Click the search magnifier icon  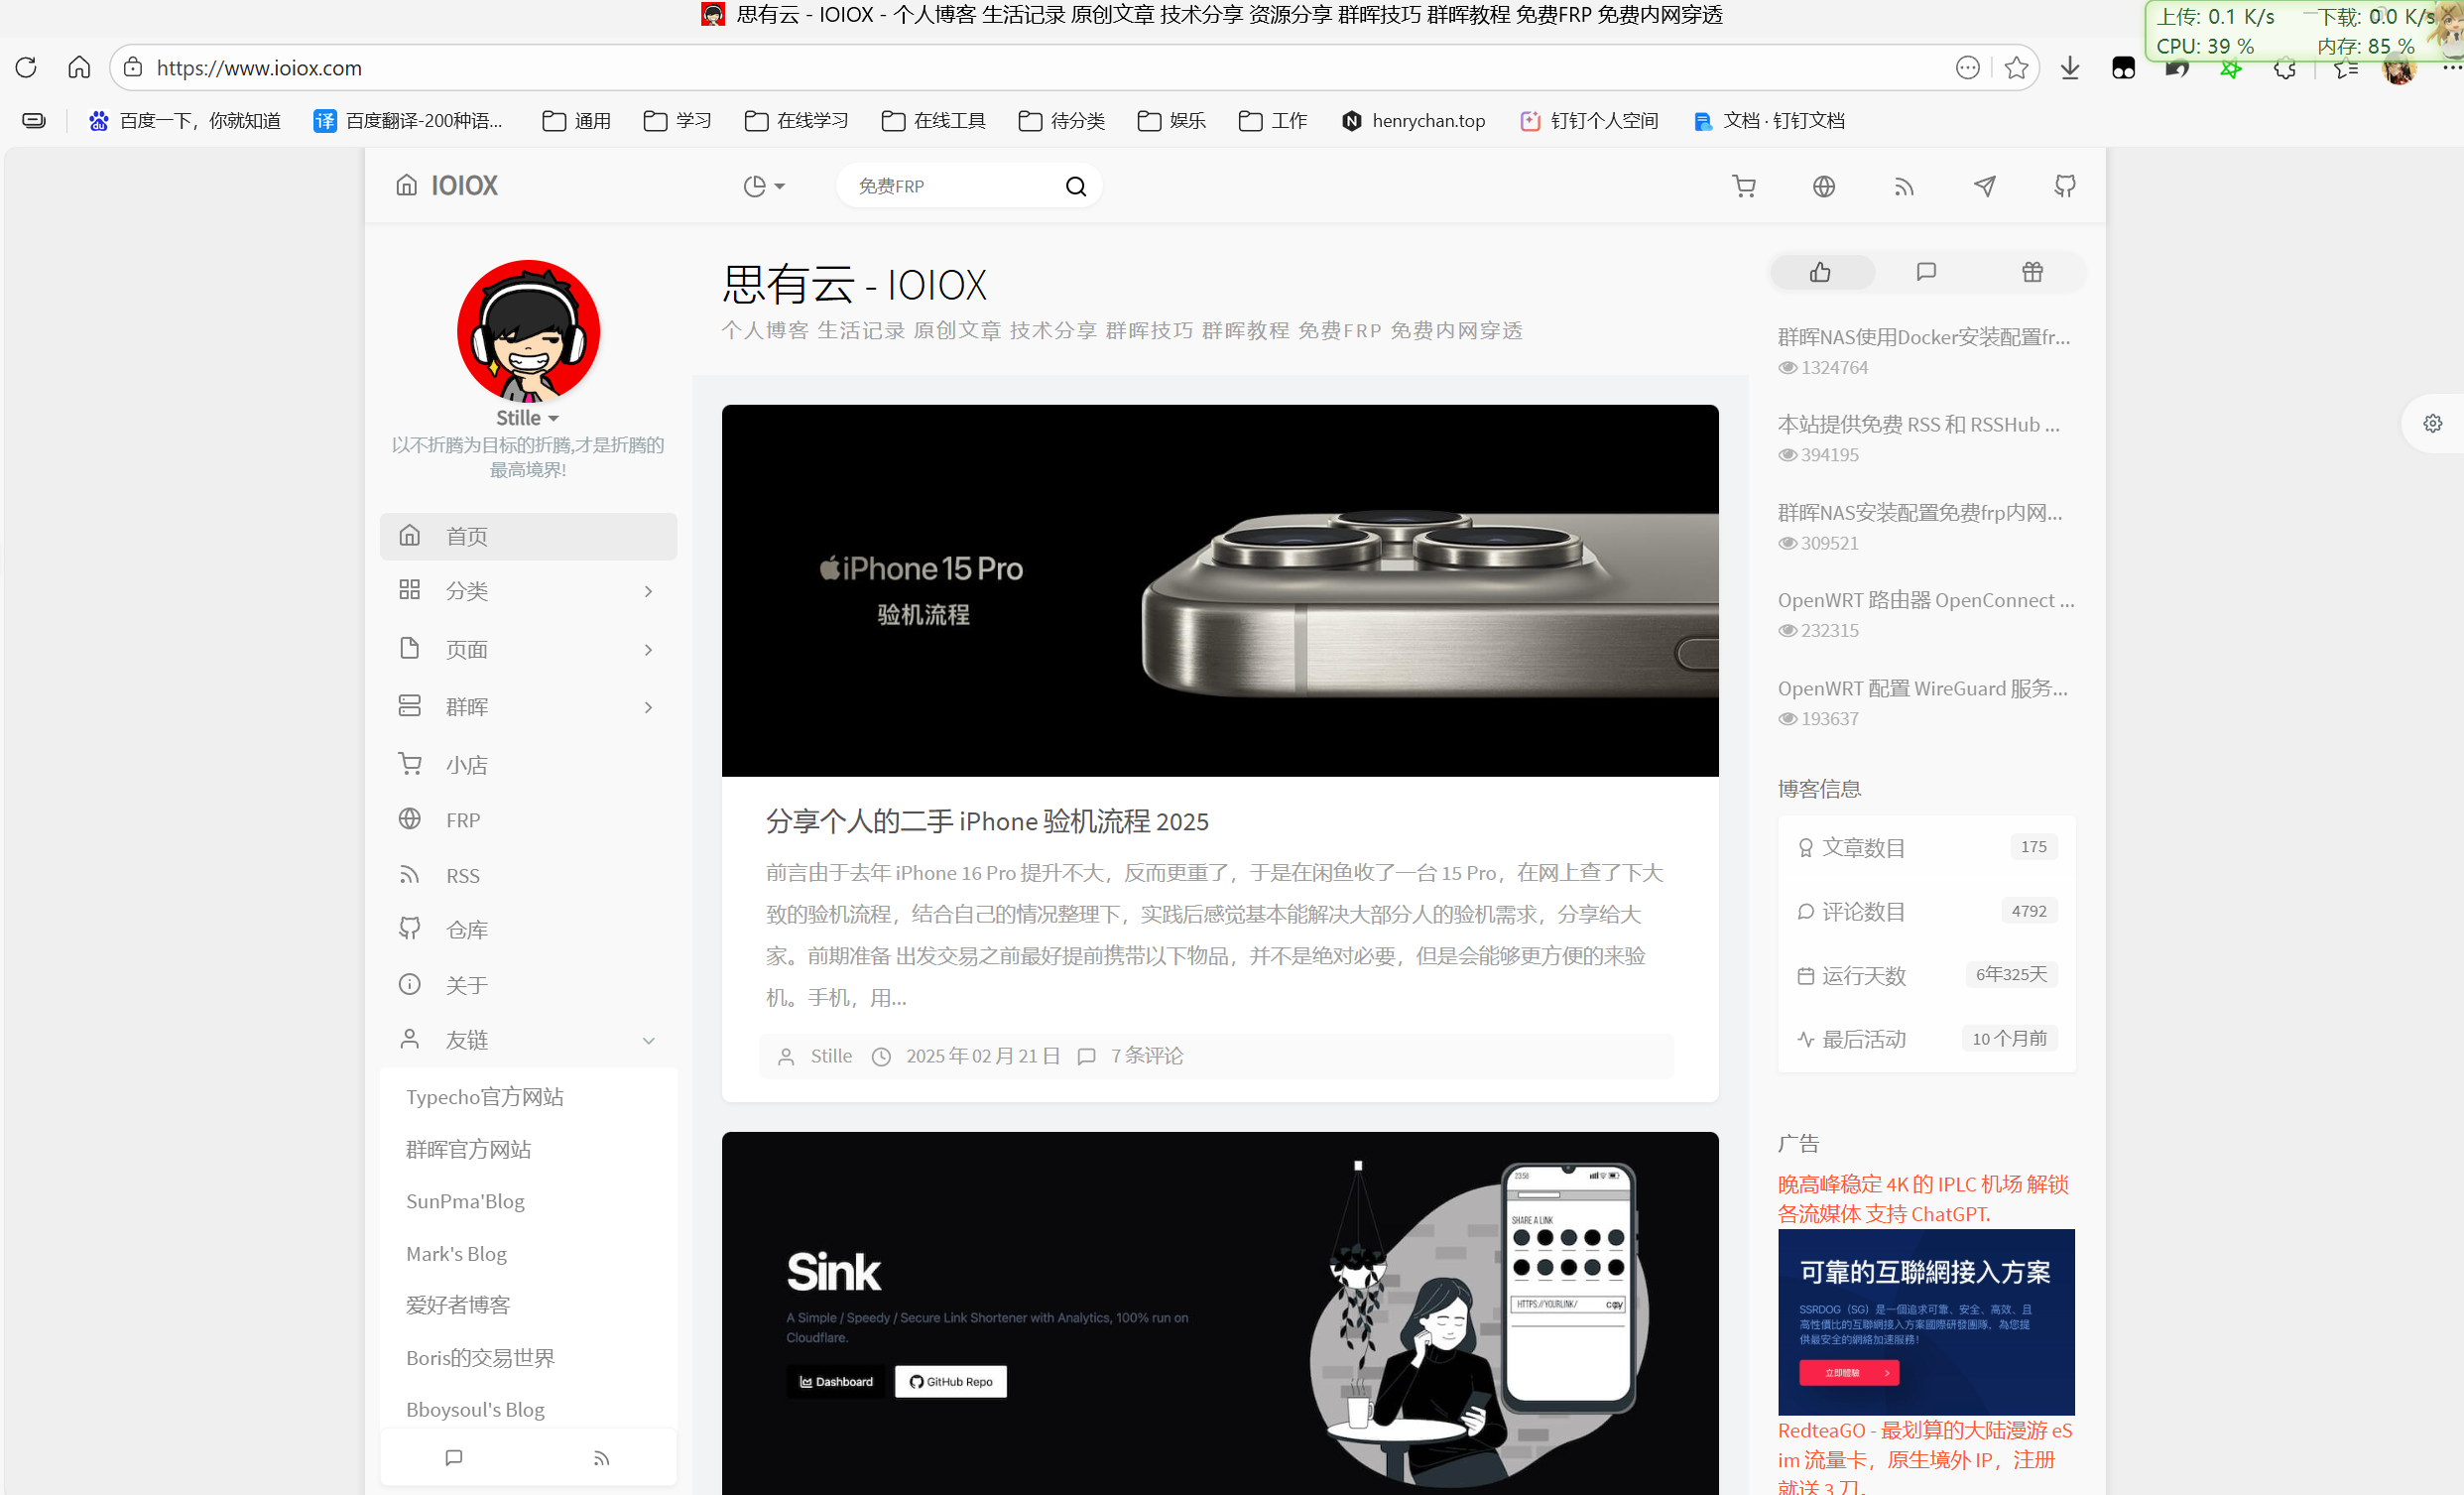coord(1075,187)
